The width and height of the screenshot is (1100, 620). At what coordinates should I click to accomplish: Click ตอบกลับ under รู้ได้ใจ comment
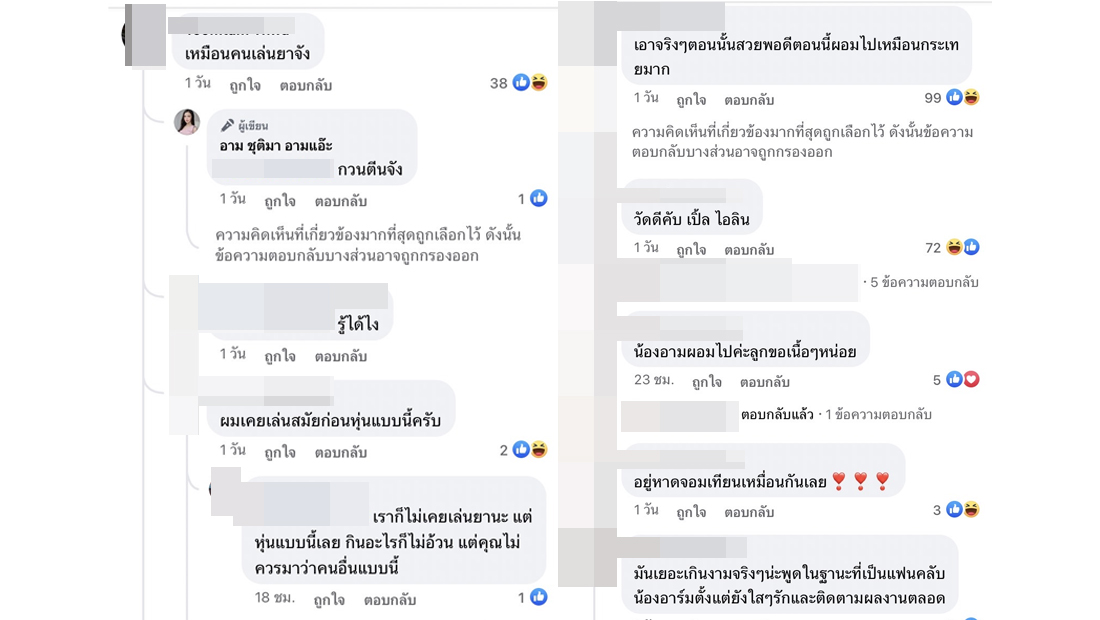point(341,356)
